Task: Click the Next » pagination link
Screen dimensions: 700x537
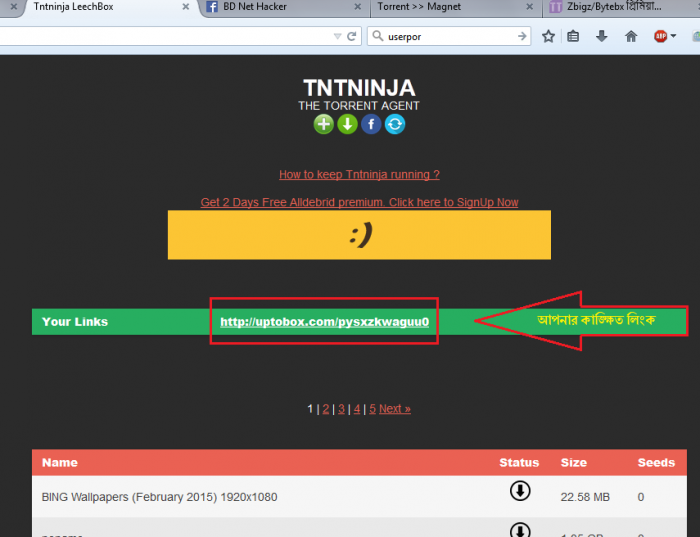Action: click(395, 409)
